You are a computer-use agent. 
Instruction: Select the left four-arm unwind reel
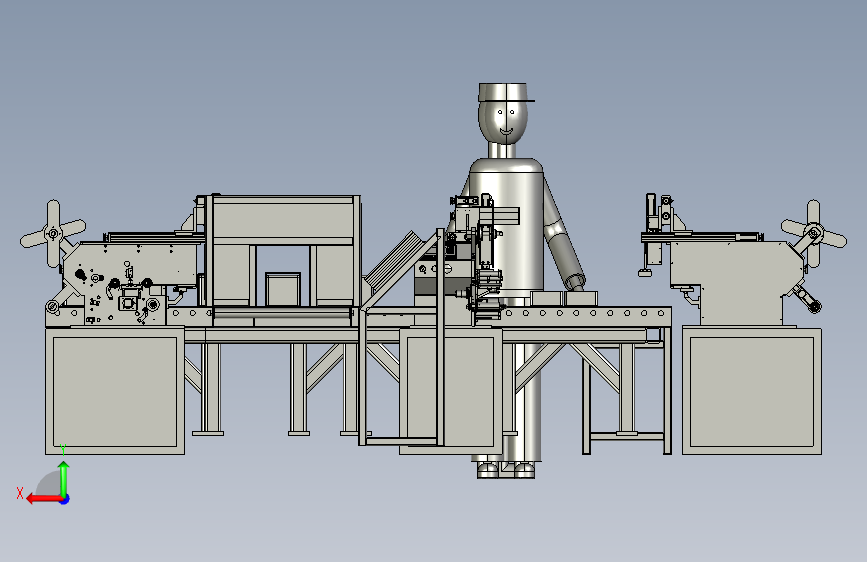(53, 233)
